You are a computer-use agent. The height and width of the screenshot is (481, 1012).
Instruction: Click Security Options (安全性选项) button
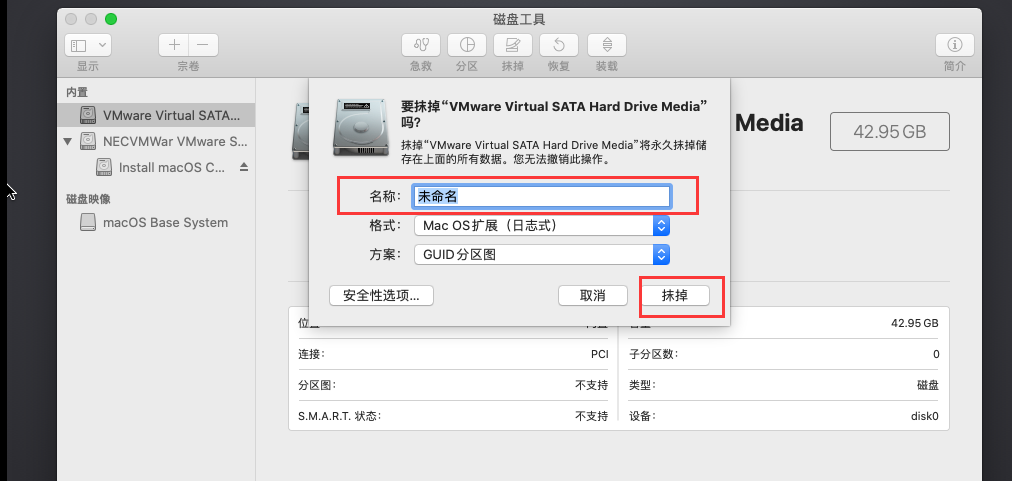pos(381,295)
